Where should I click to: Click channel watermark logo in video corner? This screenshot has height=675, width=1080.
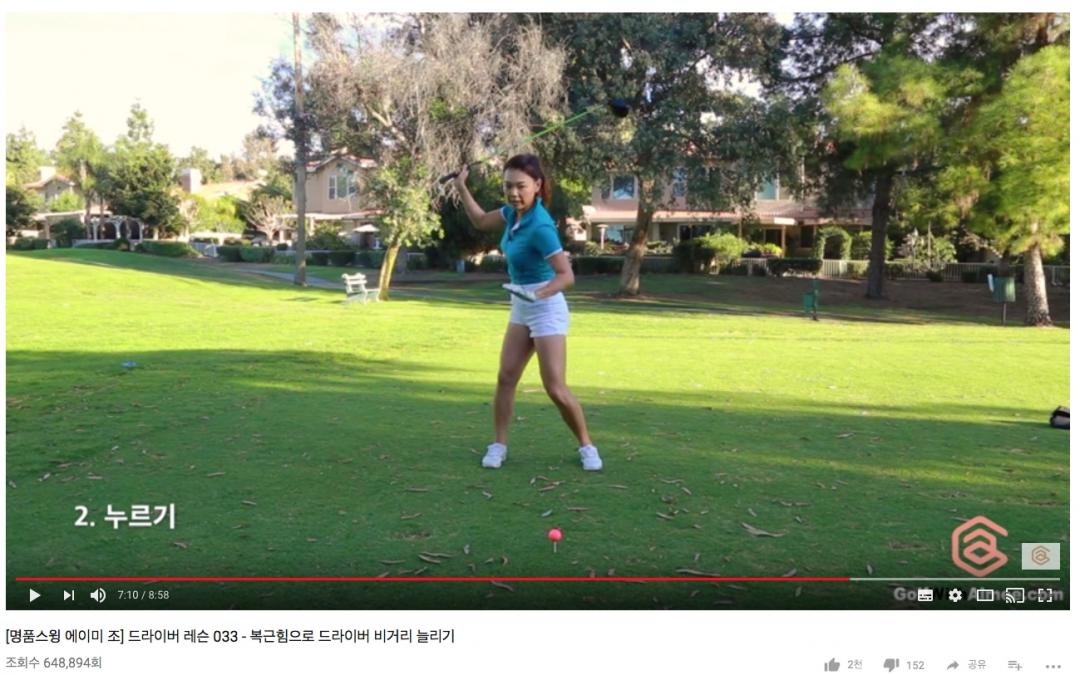[x=979, y=546]
